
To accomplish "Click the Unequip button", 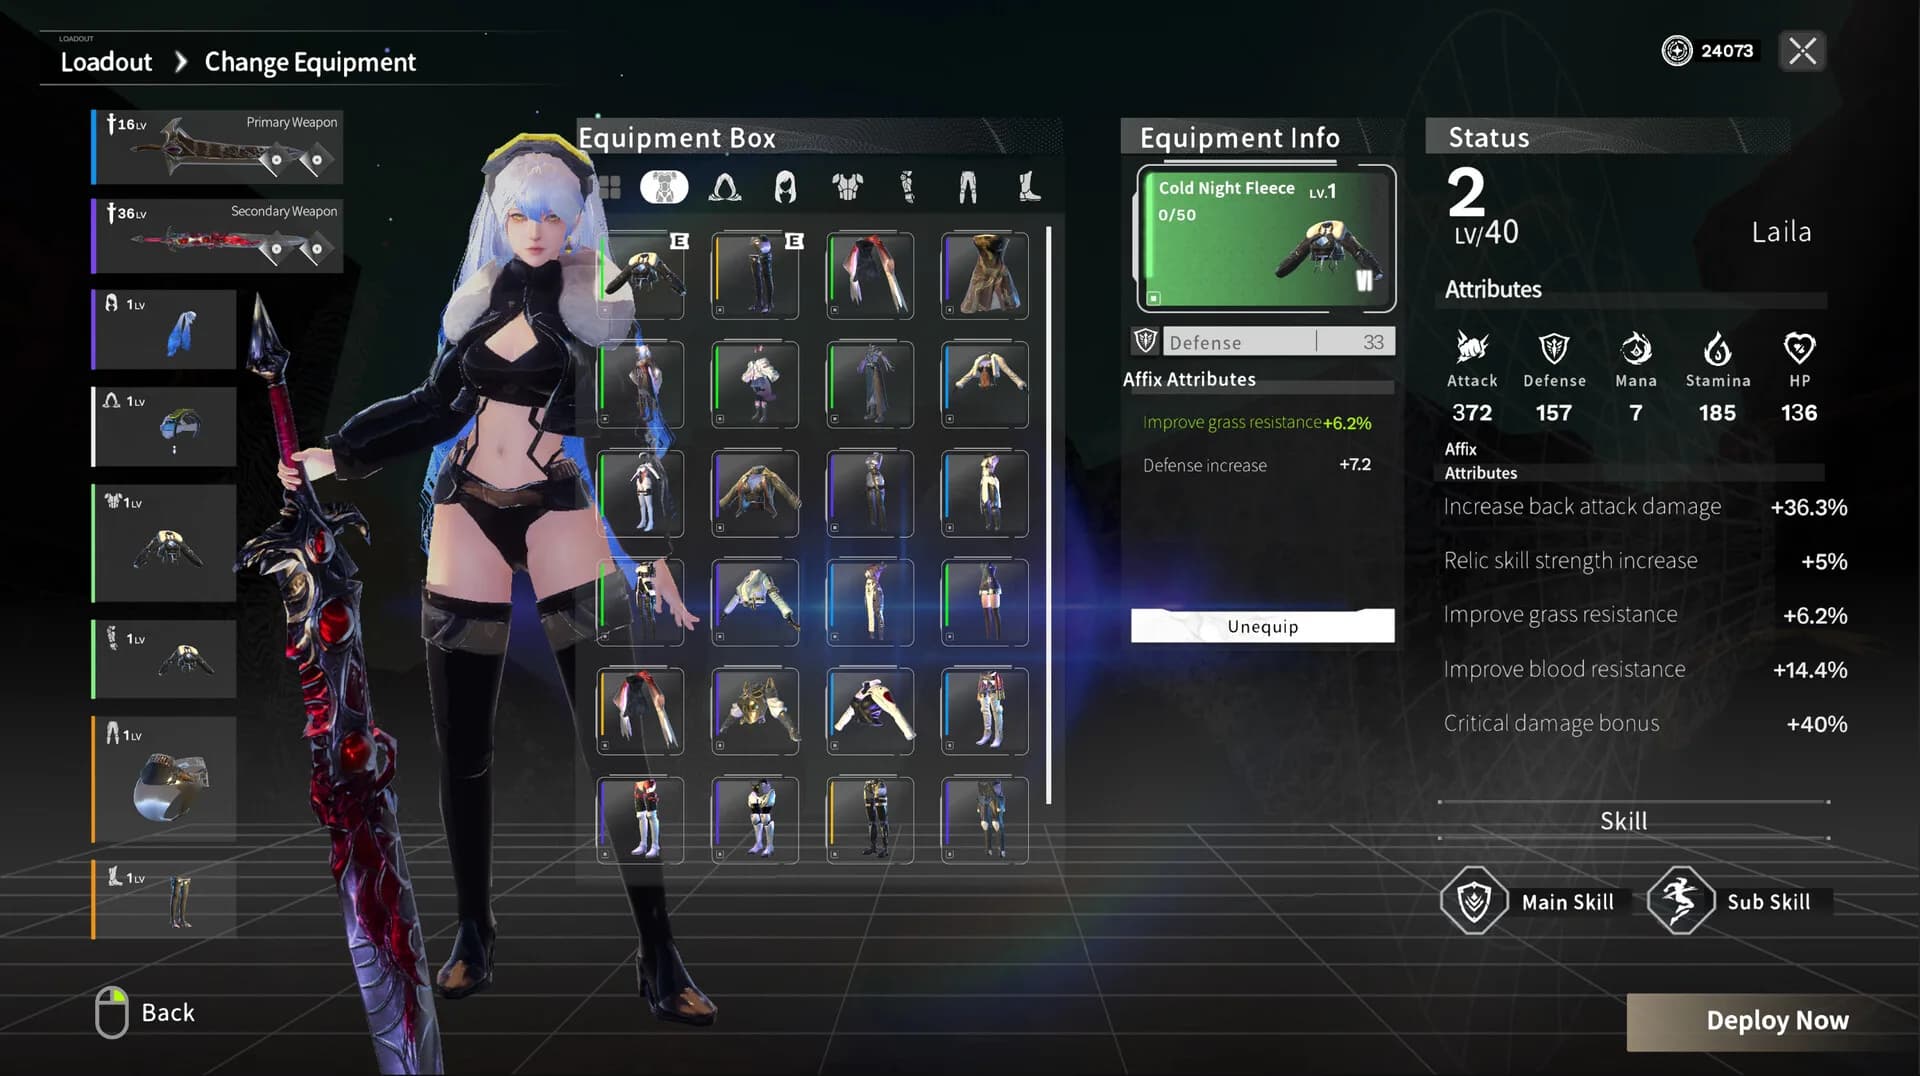I will click(1262, 626).
